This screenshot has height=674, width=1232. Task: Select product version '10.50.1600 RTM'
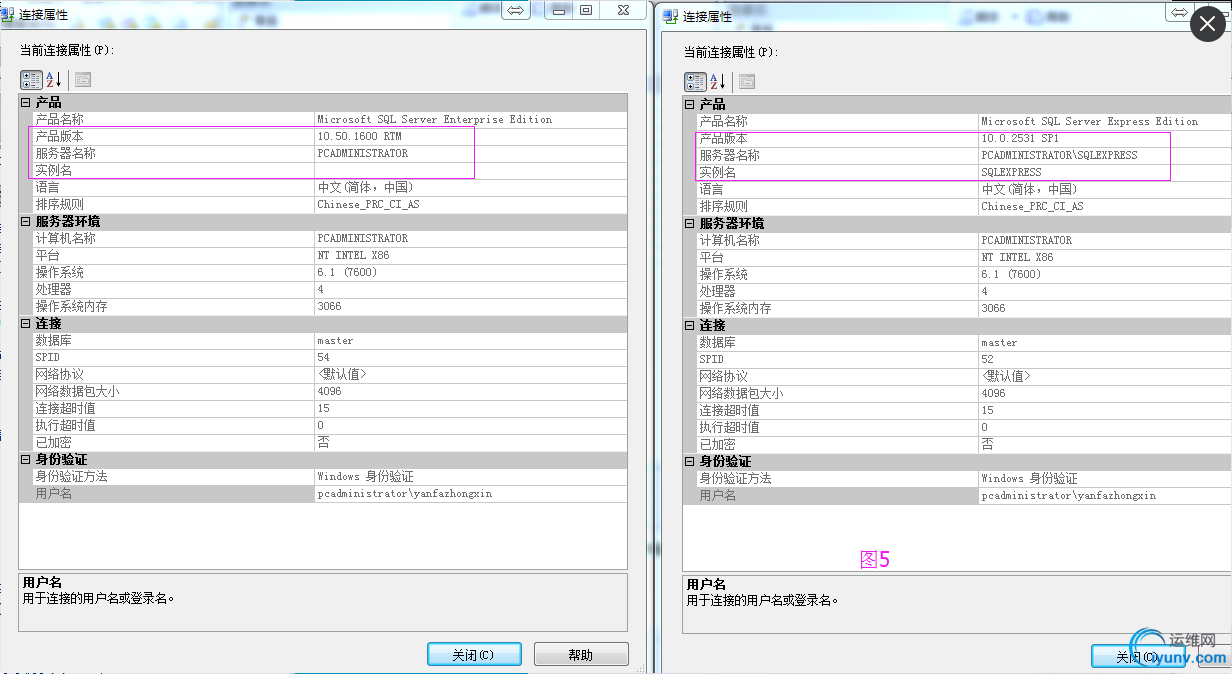(358, 136)
